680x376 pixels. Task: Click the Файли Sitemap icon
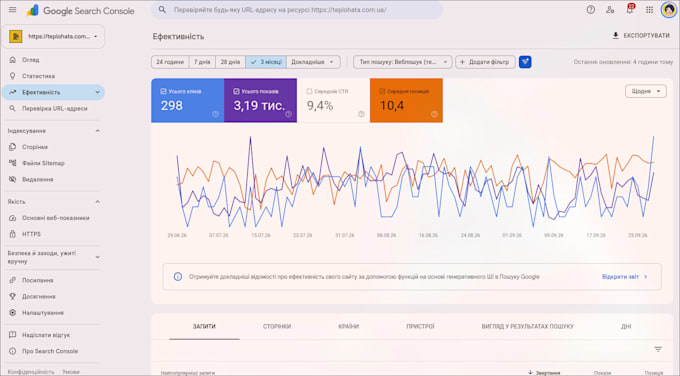pyautogui.click(x=13, y=163)
